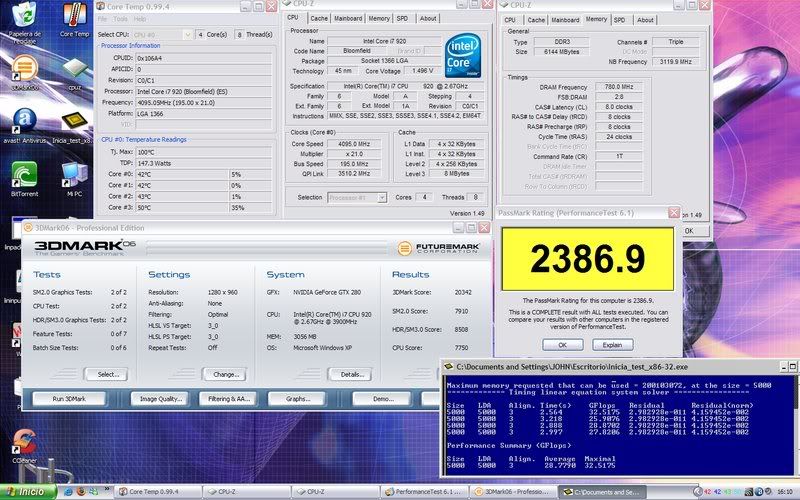Switch to the CPU tab in the CPU-Z memory window

pyautogui.click(x=510, y=20)
